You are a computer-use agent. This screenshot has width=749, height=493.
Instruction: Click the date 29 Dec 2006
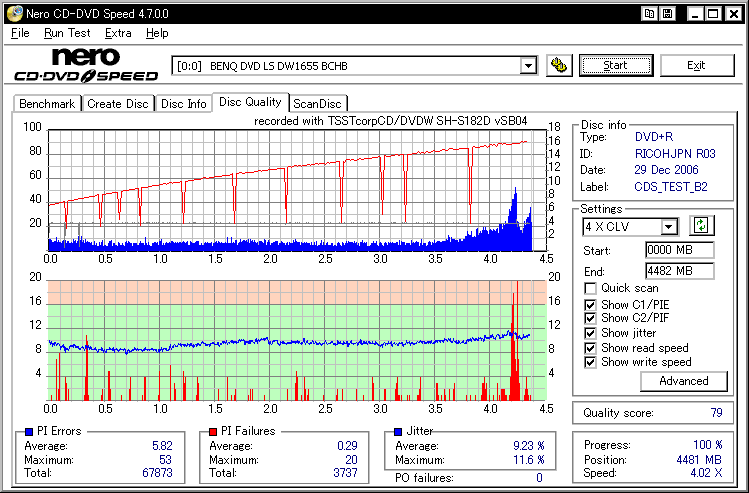666,170
